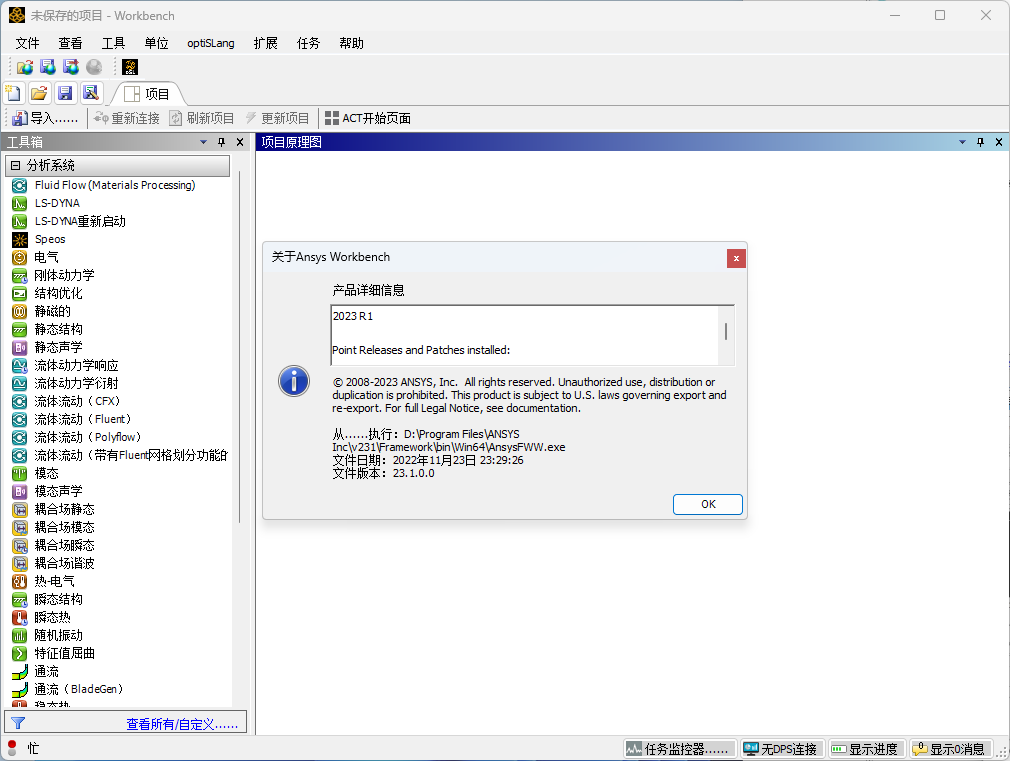Image resolution: width=1010 pixels, height=761 pixels.
Task: Click the 导入 import toolbar button
Action: [x=45, y=119]
